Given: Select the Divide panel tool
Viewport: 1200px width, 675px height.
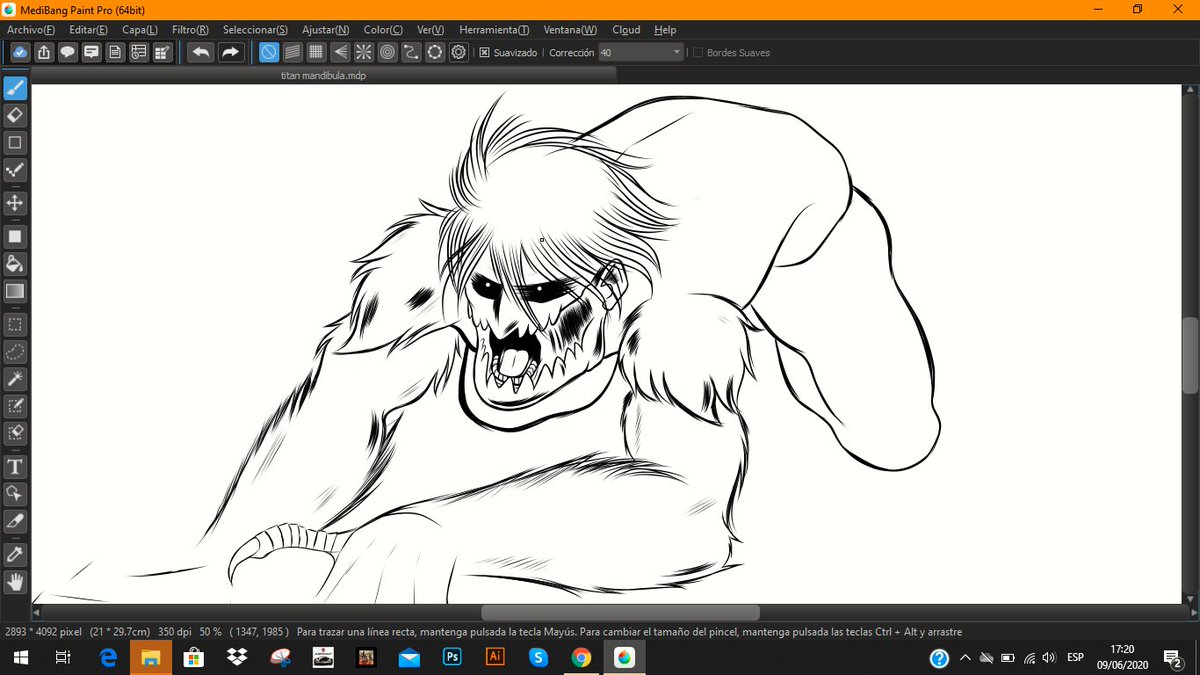Looking at the screenshot, I should click(x=15, y=521).
